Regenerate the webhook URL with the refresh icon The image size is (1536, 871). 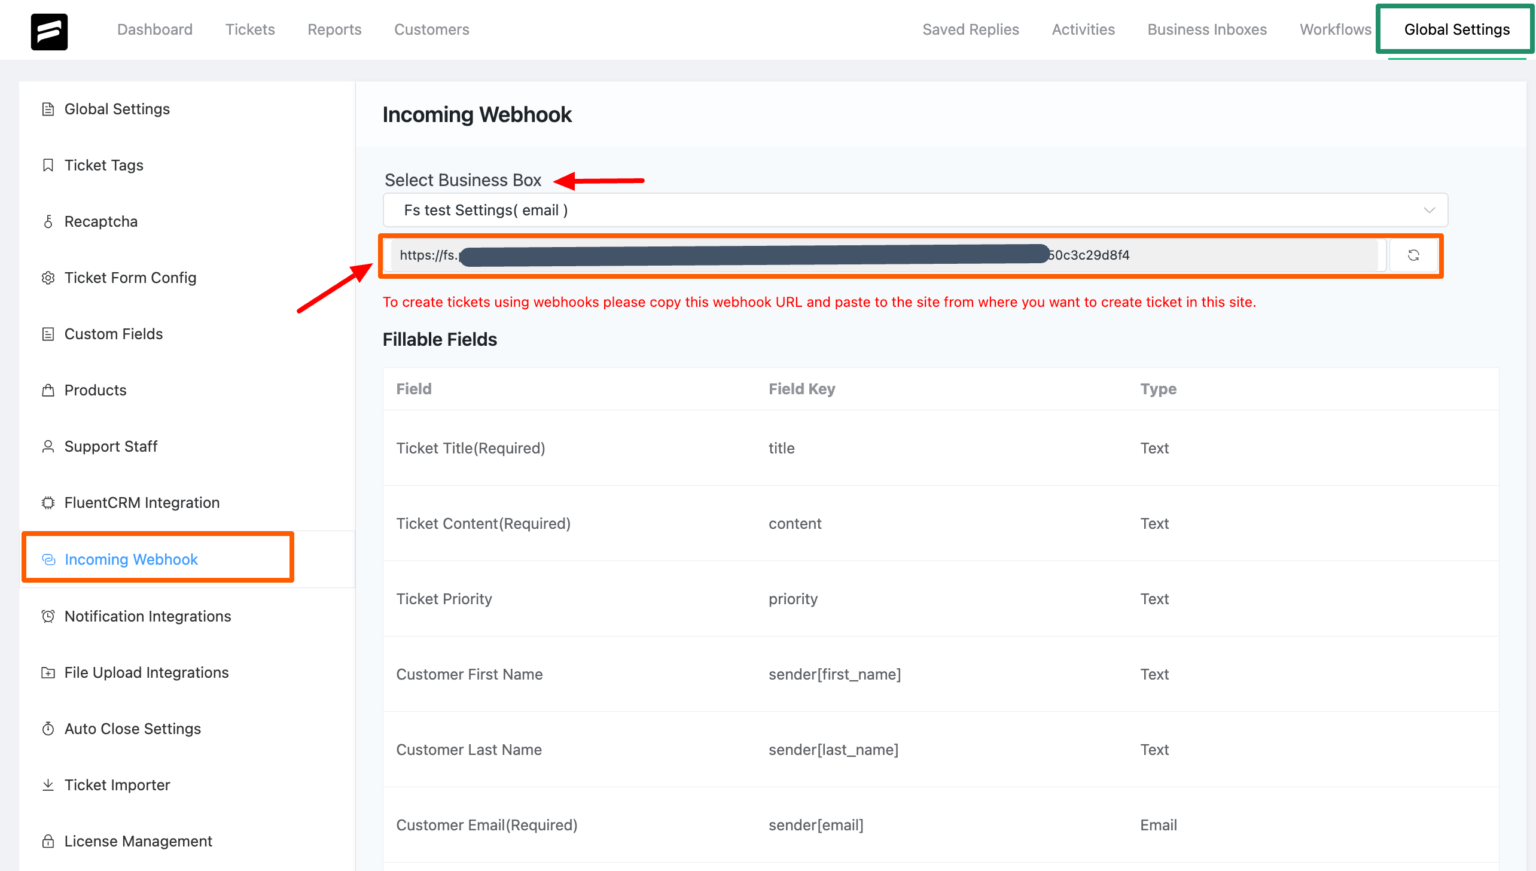(1413, 255)
